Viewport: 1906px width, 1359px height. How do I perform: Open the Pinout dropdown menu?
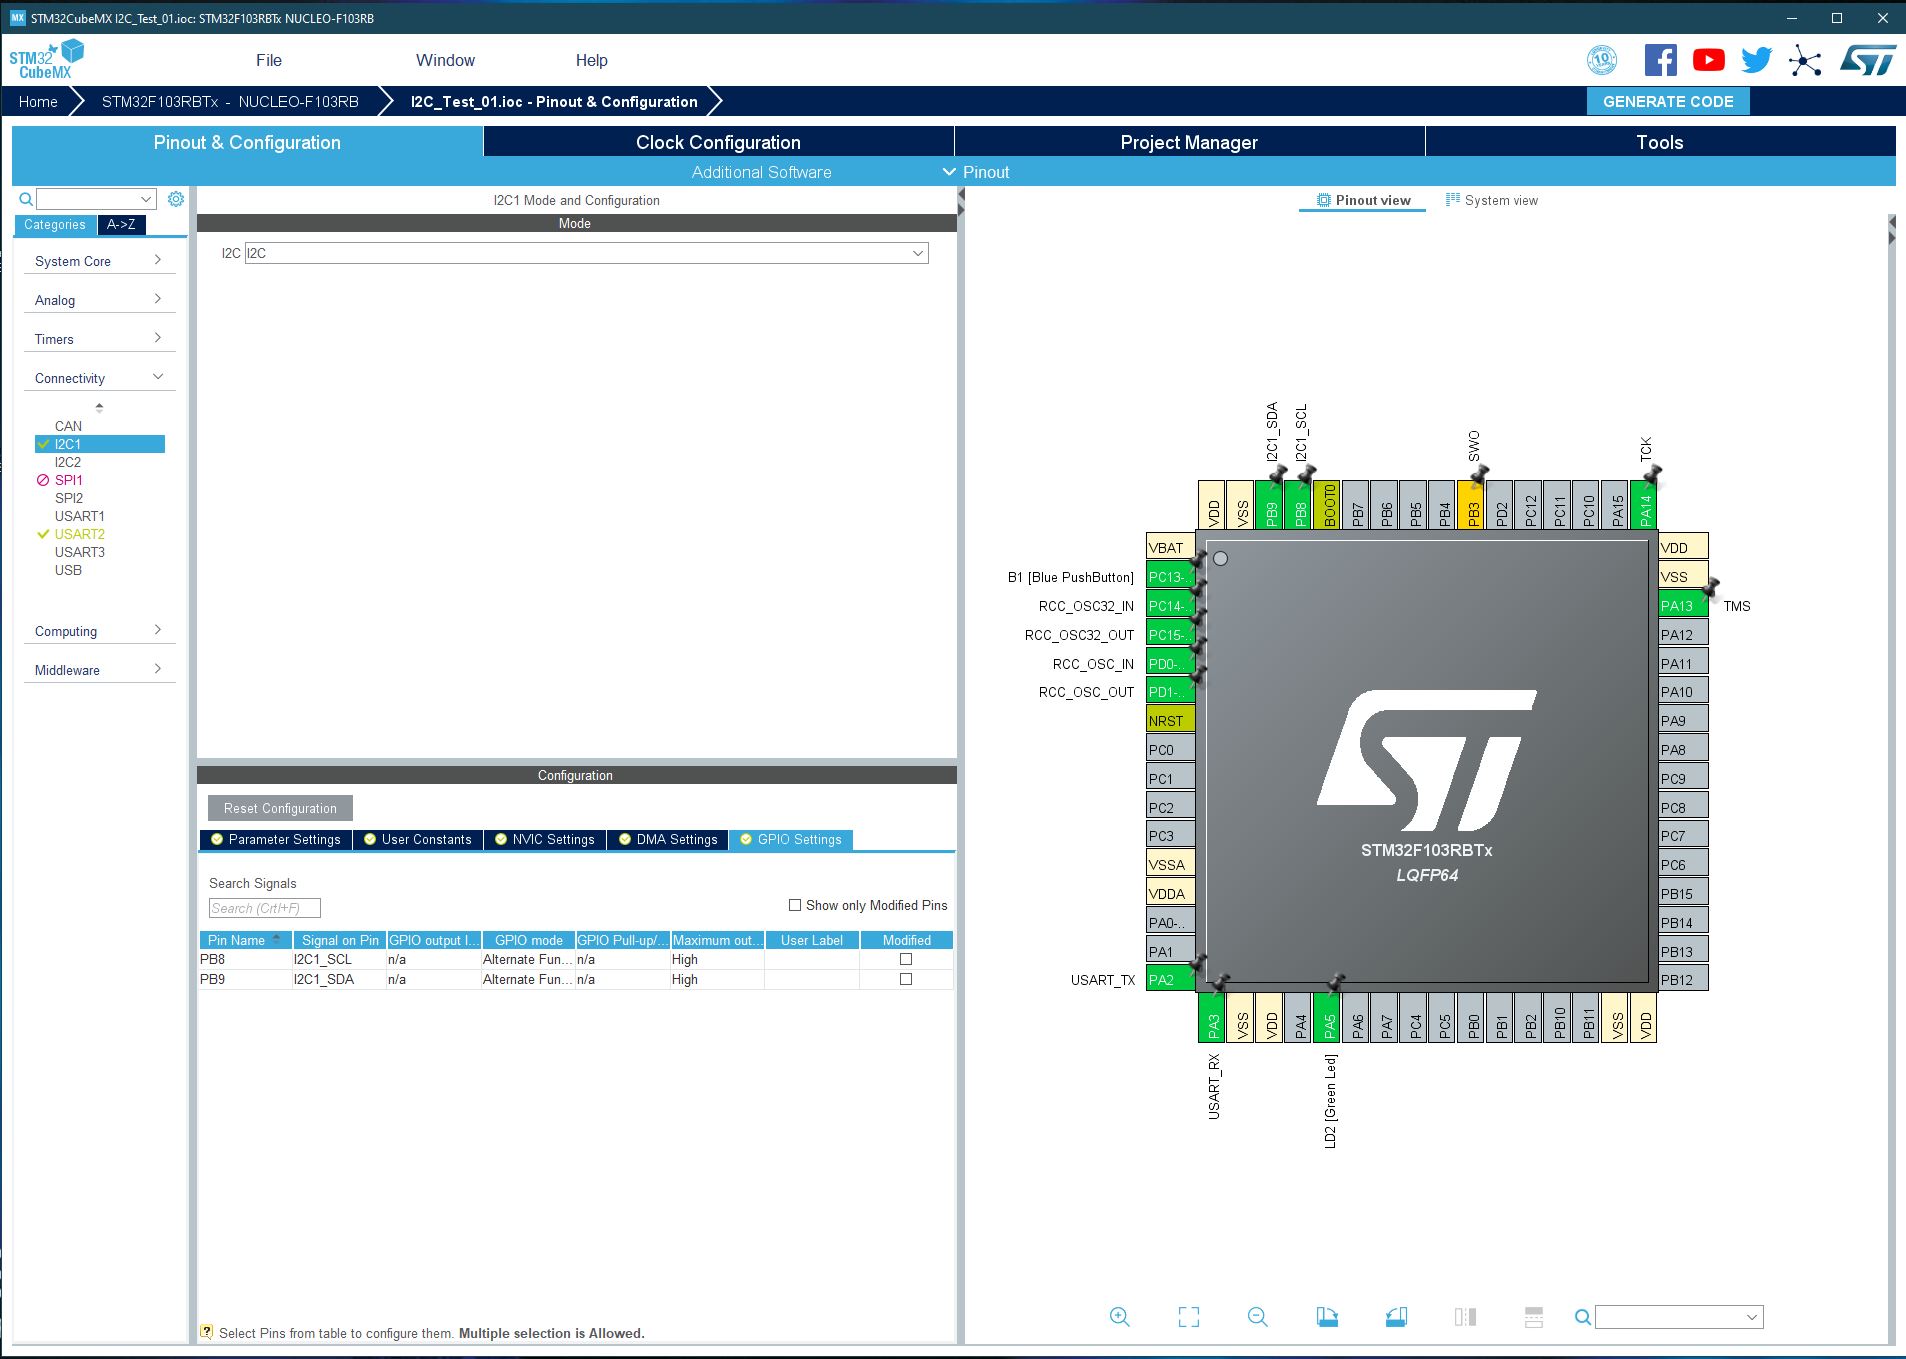click(977, 172)
